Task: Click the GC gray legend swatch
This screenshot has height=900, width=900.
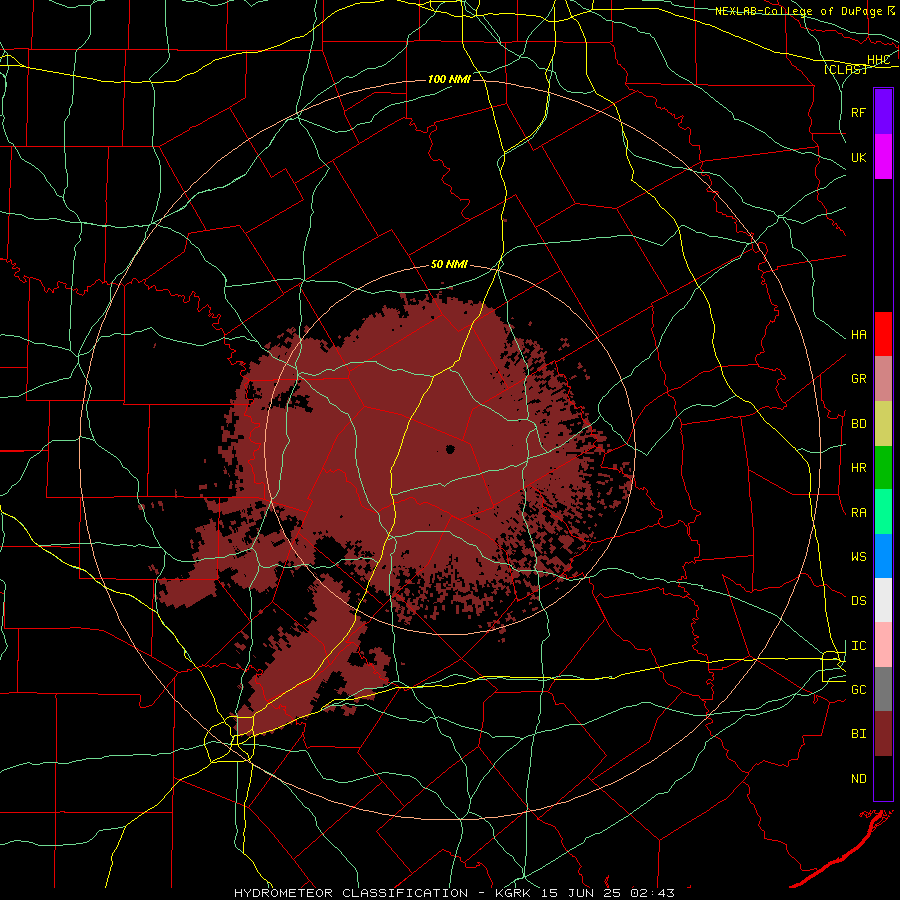Action: 883,689
